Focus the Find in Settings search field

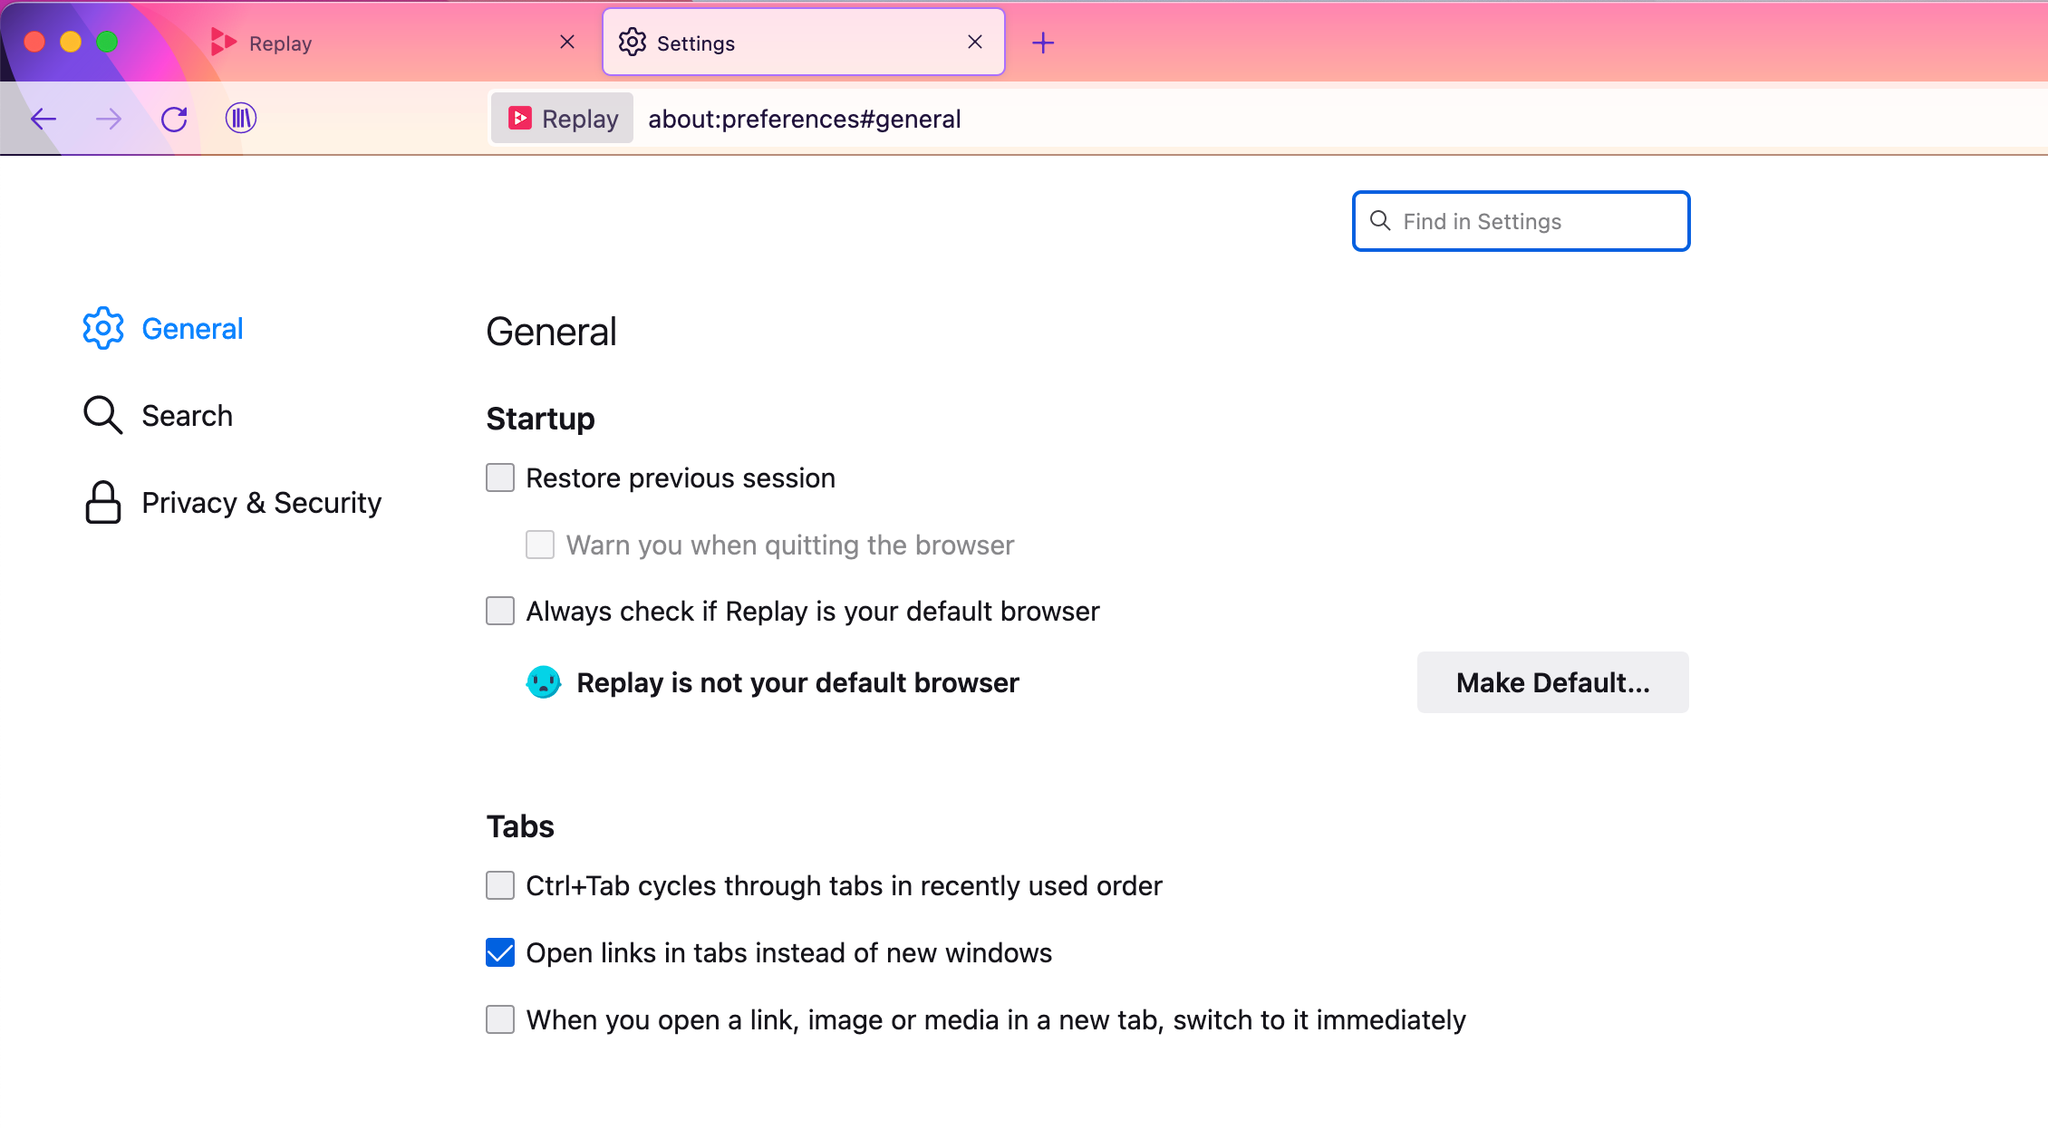pos(1521,221)
